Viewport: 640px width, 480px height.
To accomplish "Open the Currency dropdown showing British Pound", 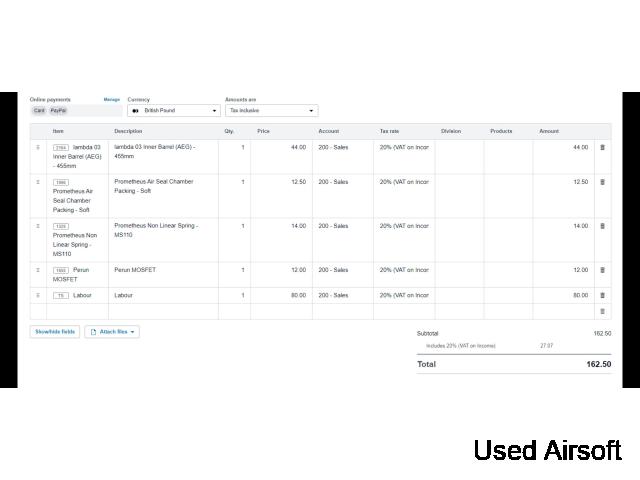I will [x=174, y=111].
